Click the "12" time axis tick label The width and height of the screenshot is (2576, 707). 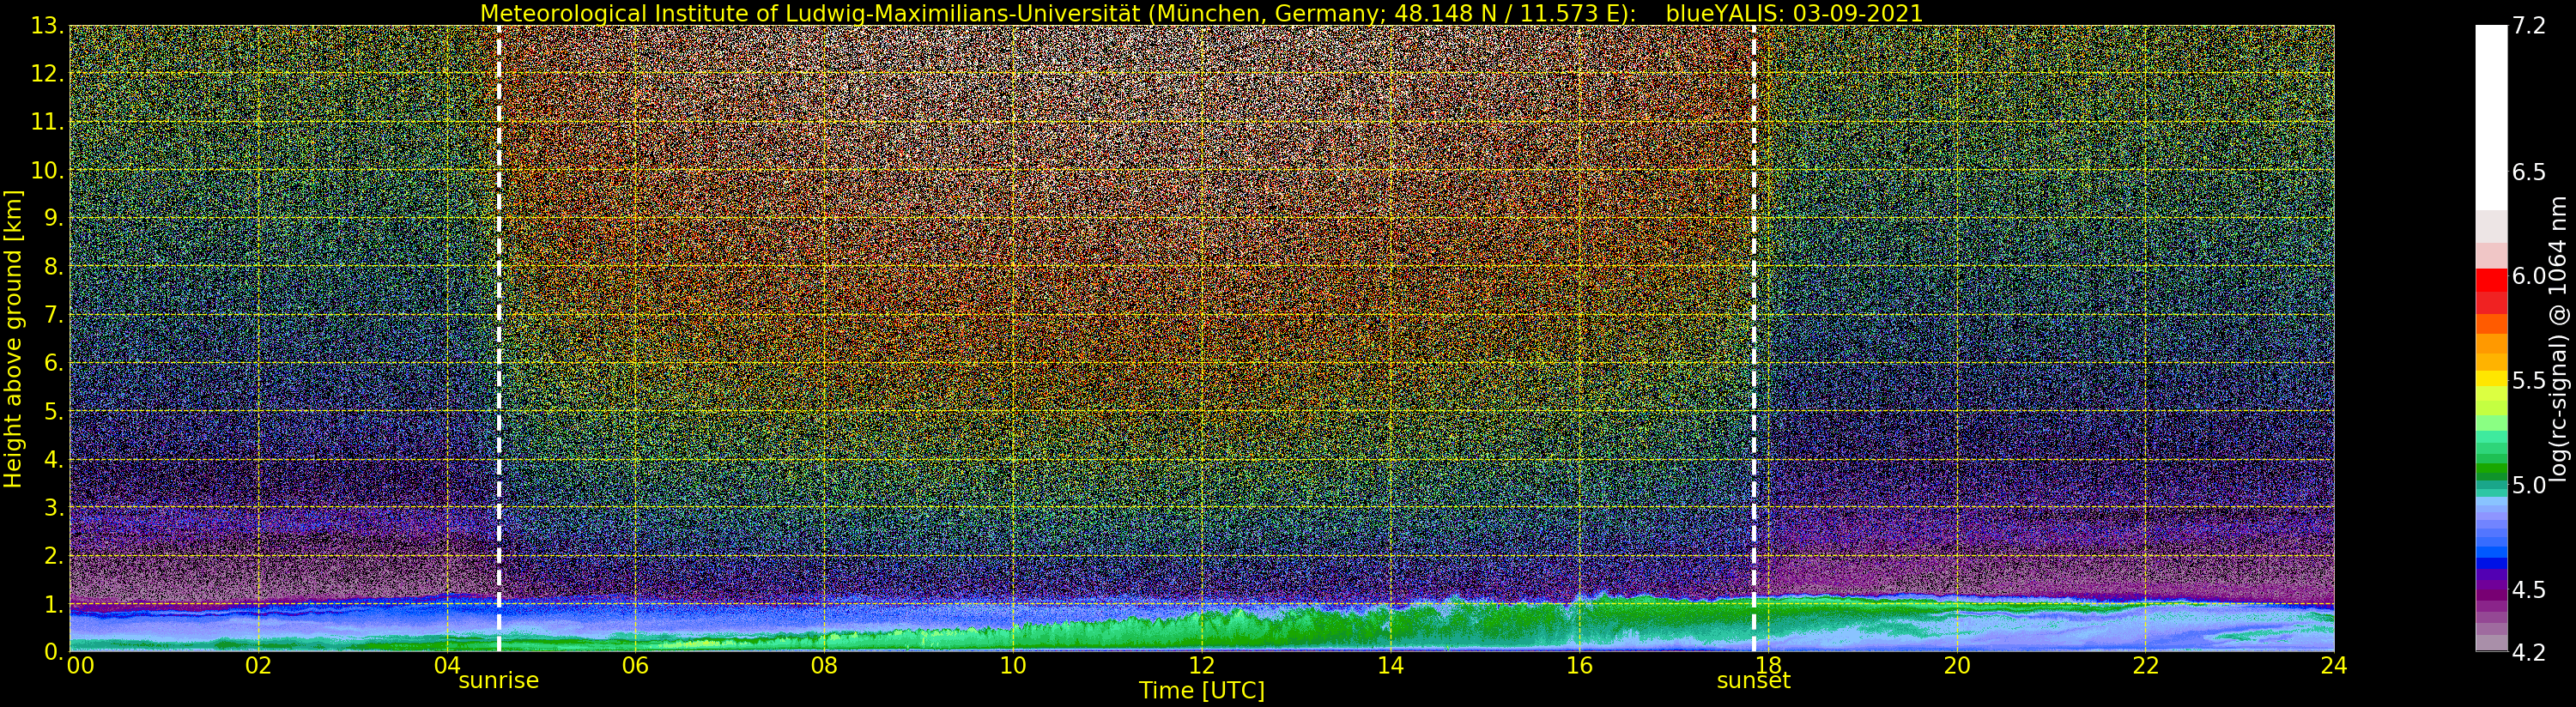[1202, 666]
